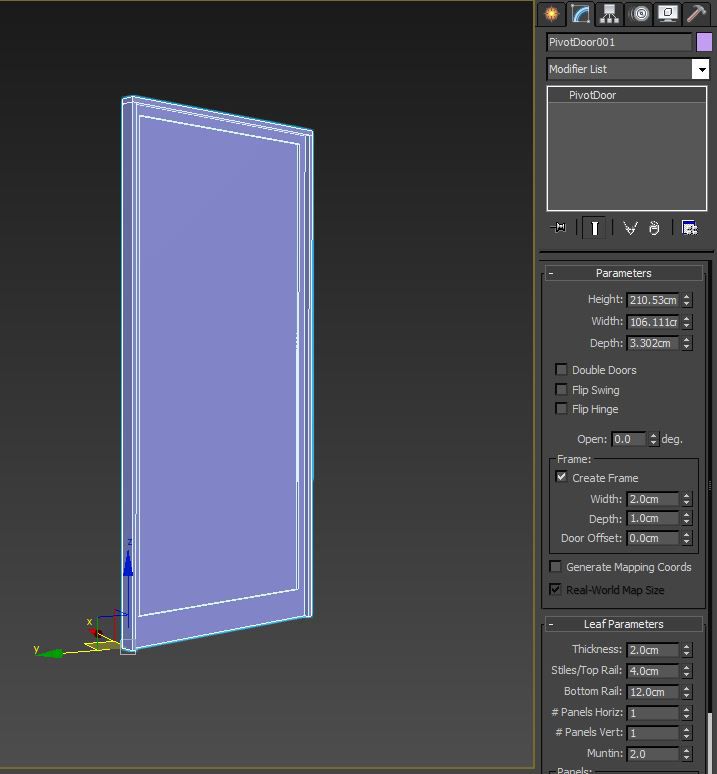
Task: Click the Stiles/Top Rail field
Action: [652, 671]
